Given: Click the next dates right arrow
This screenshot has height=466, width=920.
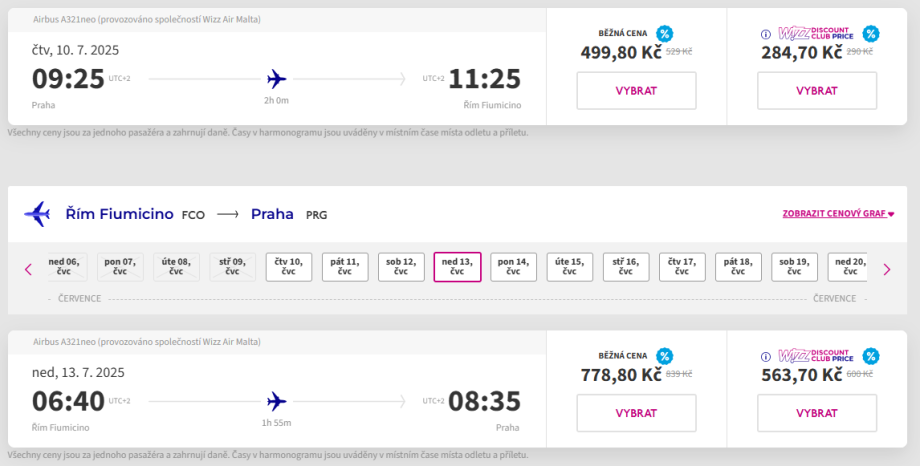Looking at the screenshot, I should point(886,269).
